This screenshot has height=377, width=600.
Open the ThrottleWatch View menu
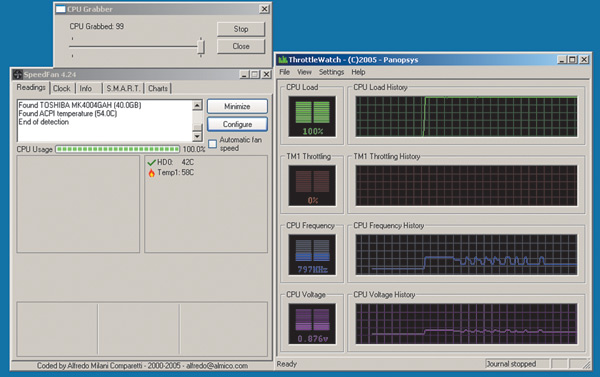click(x=304, y=72)
